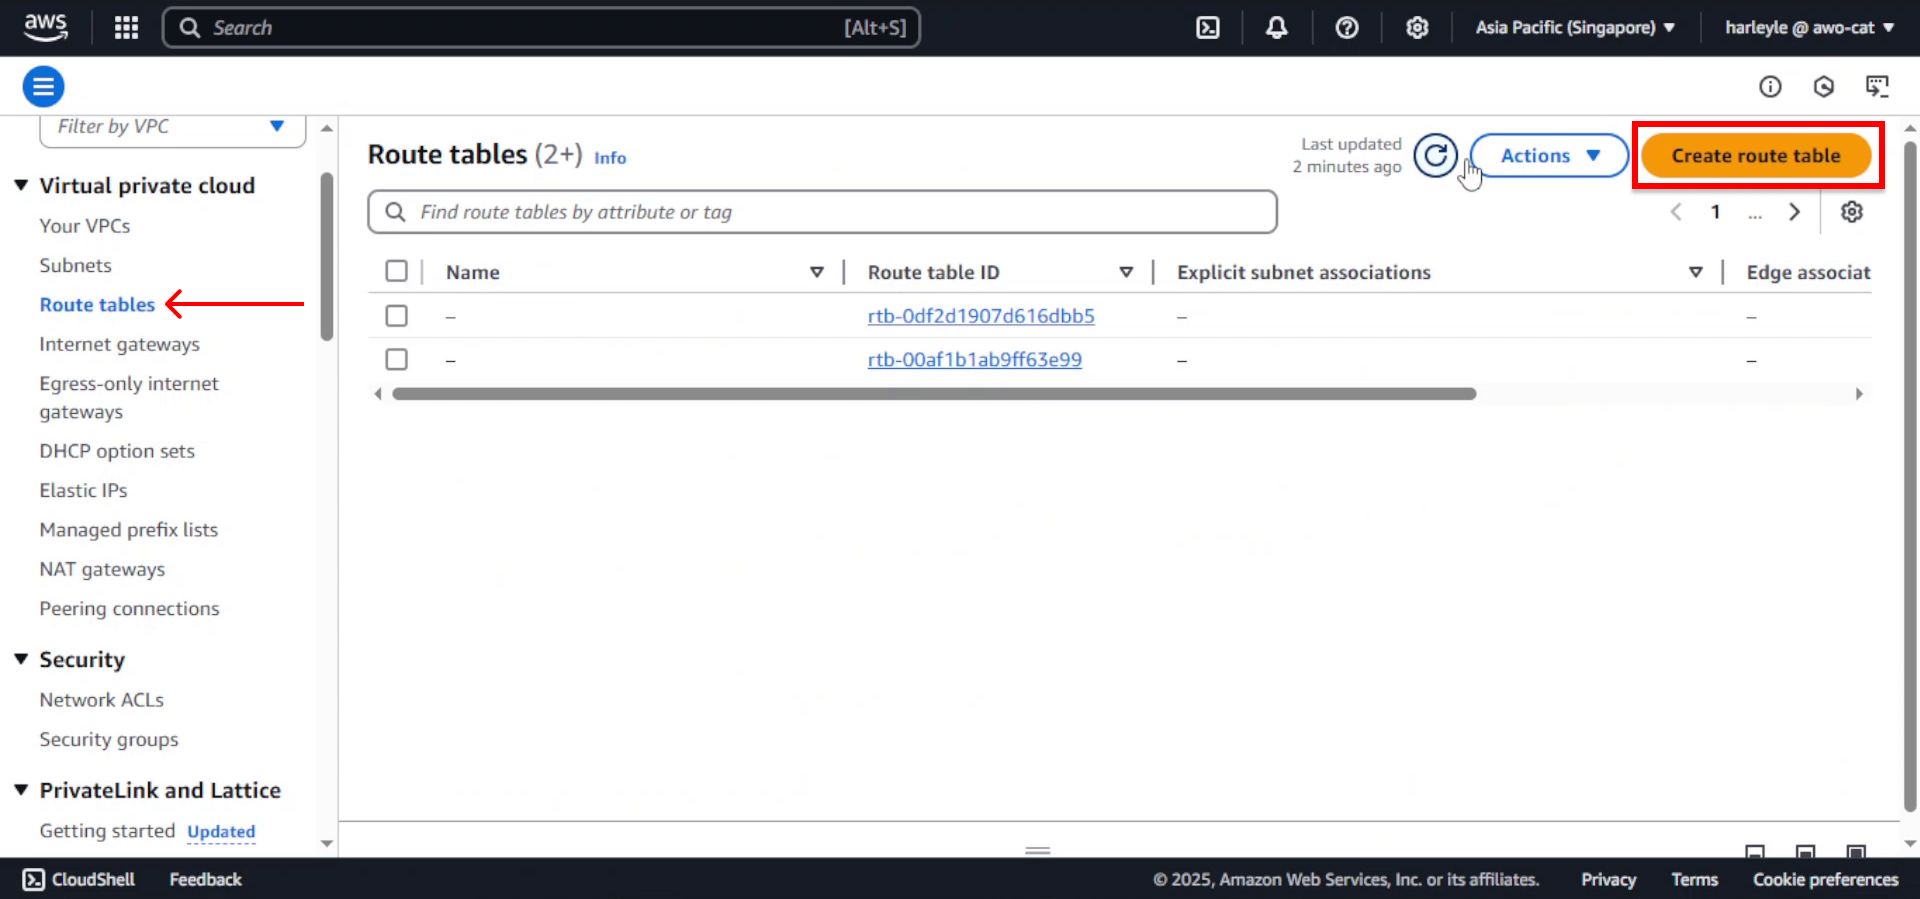Open rtb-0df2d1907d616dbb5 link
Screen dimensions: 1920x899
[981, 316]
